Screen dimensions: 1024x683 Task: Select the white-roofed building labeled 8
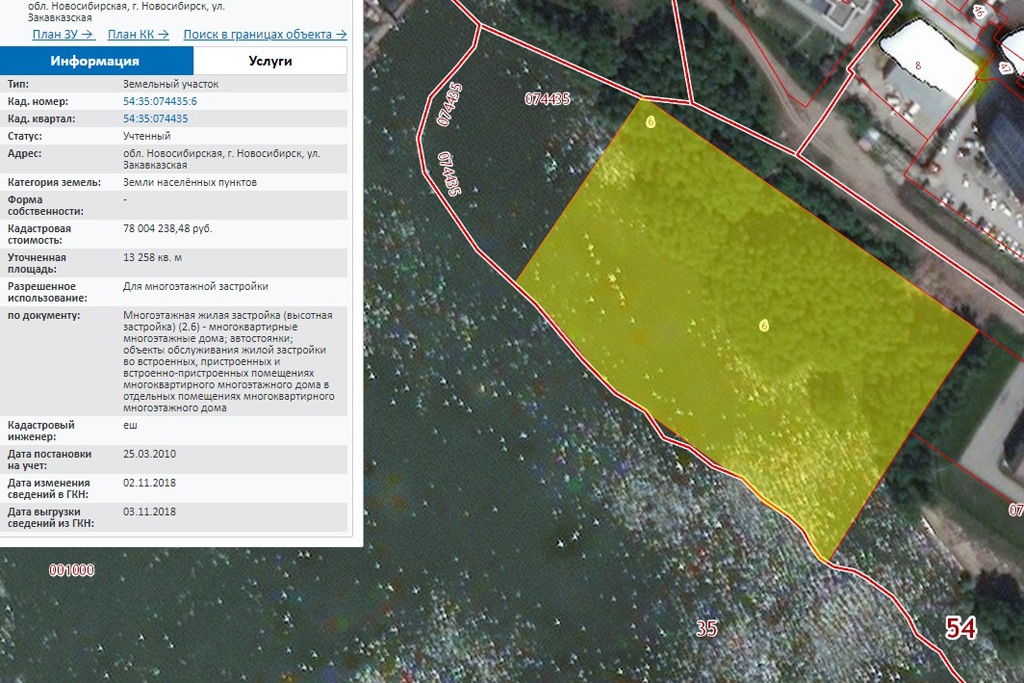click(x=925, y=62)
